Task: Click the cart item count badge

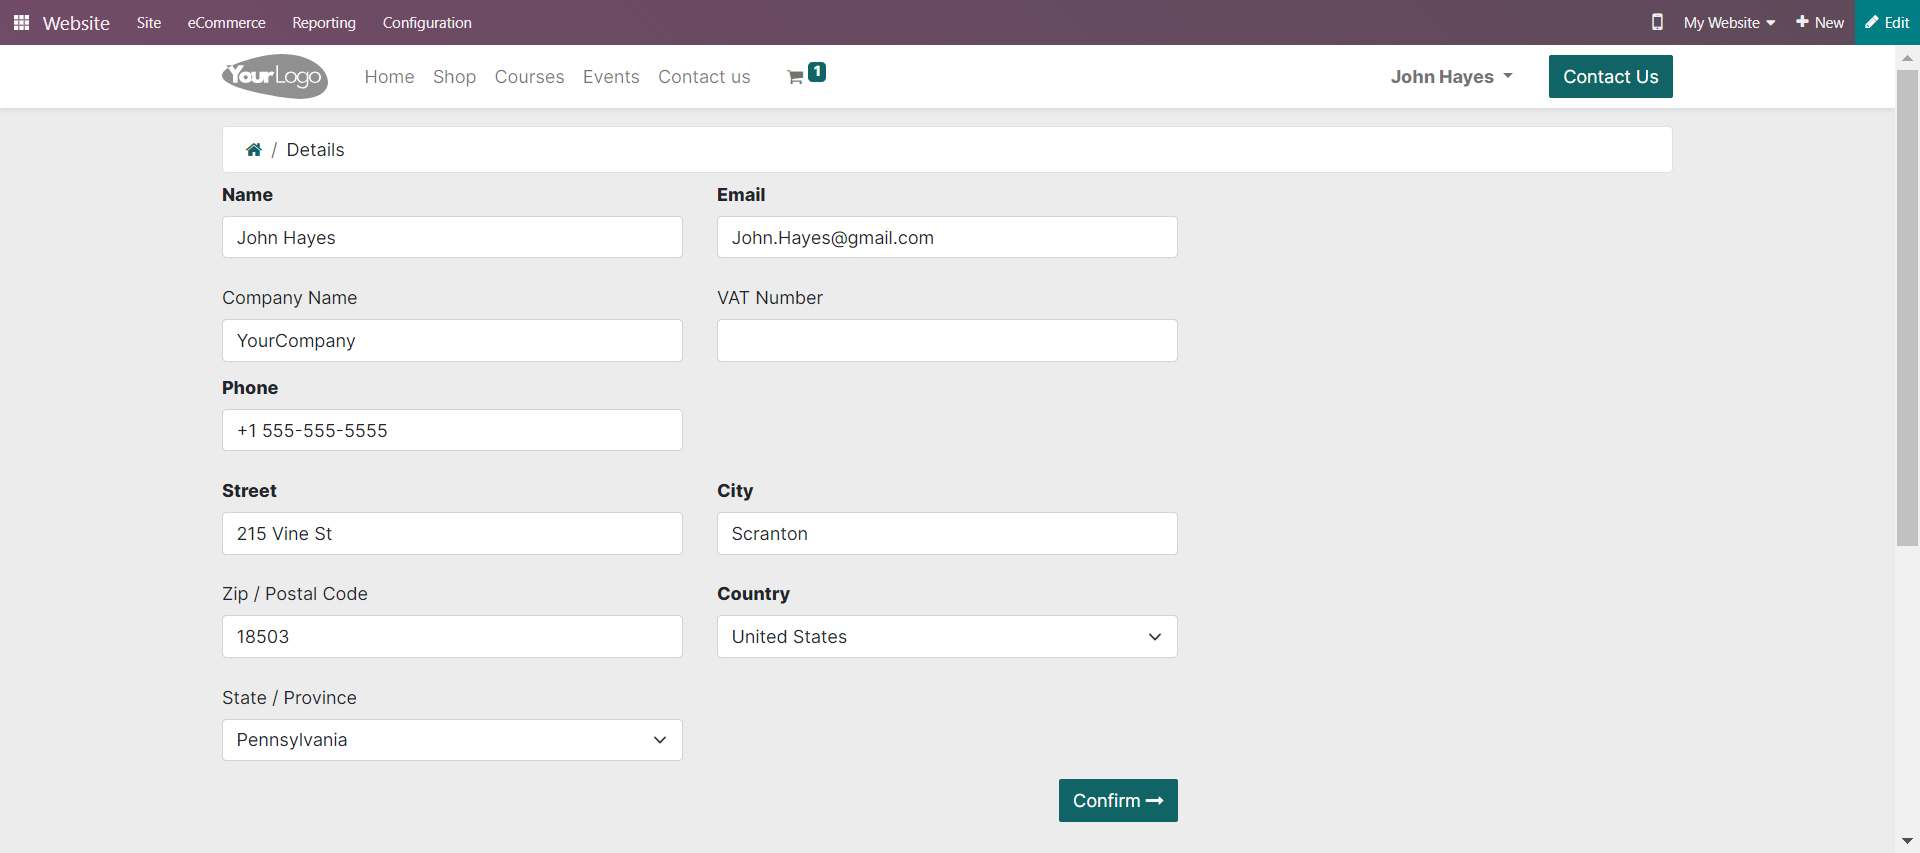Action: 817,72
